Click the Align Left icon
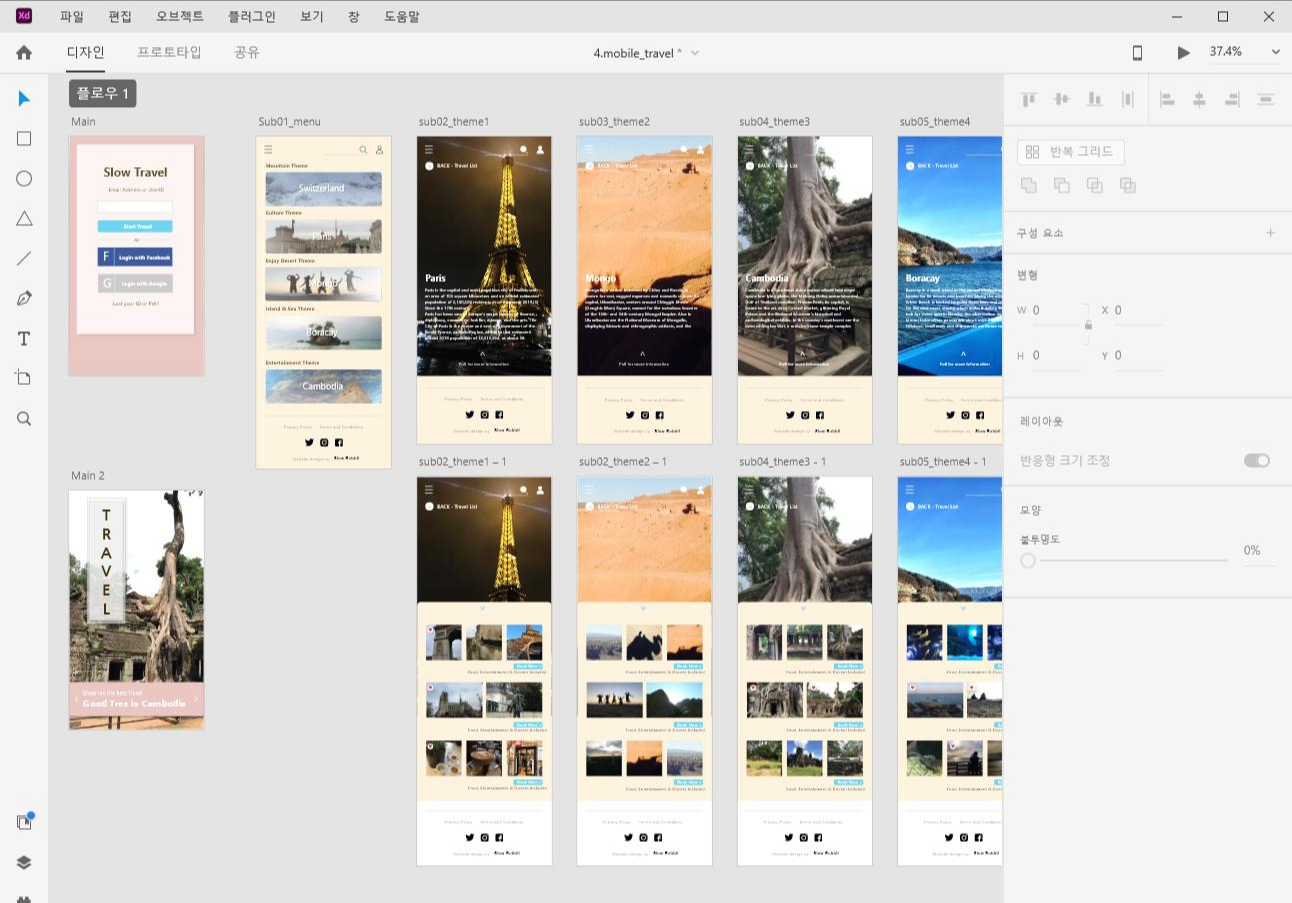The width and height of the screenshot is (1292, 903). [x=1166, y=99]
